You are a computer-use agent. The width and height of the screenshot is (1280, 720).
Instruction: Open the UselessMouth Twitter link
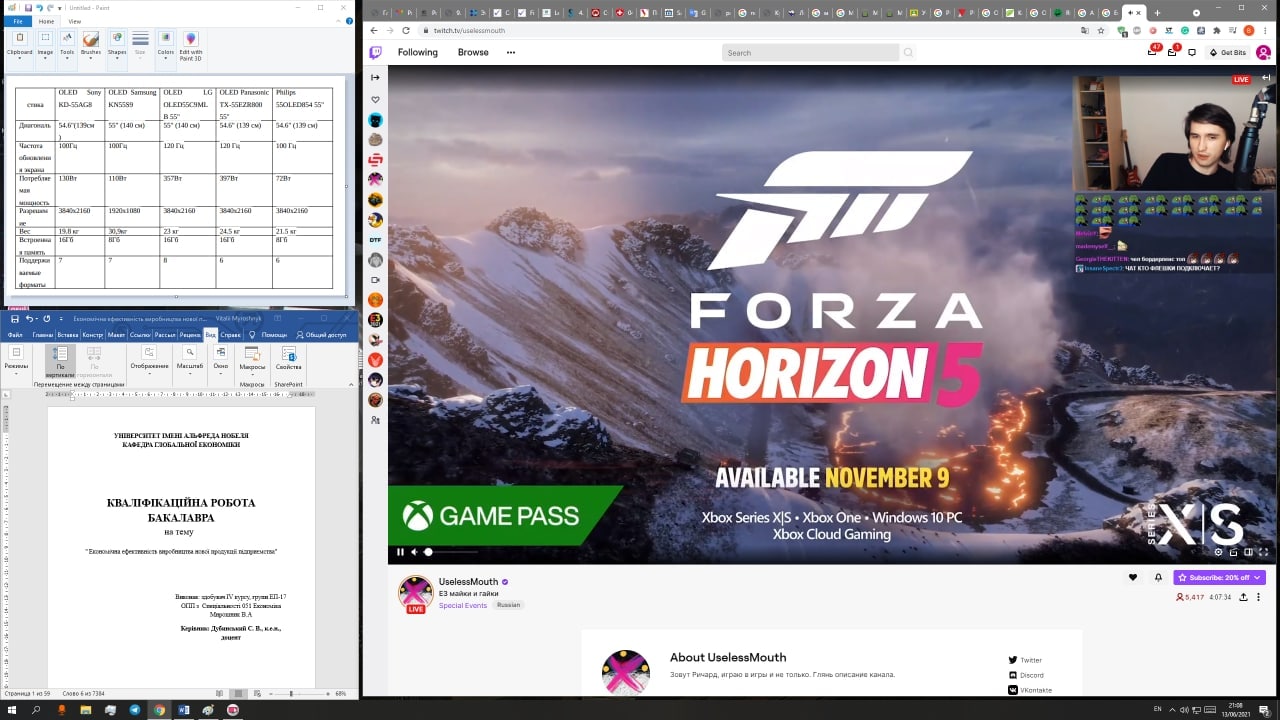pos(1025,660)
